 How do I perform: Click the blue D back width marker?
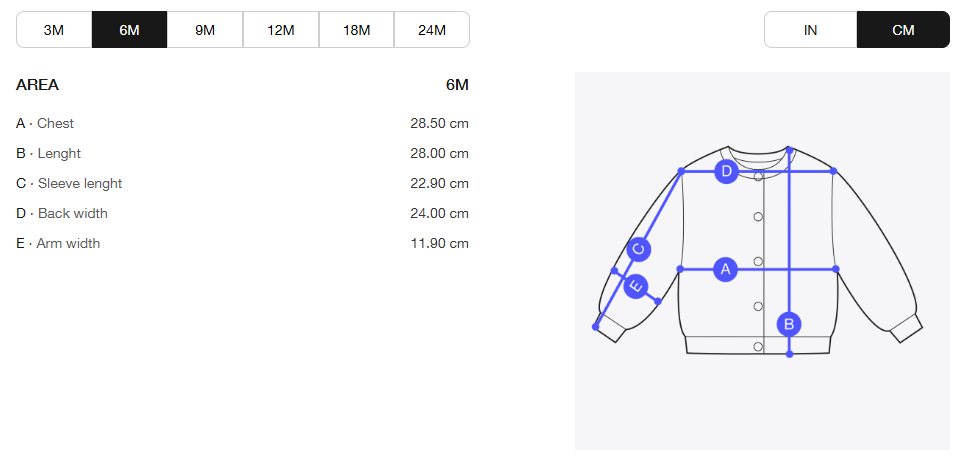pyautogui.click(x=727, y=172)
